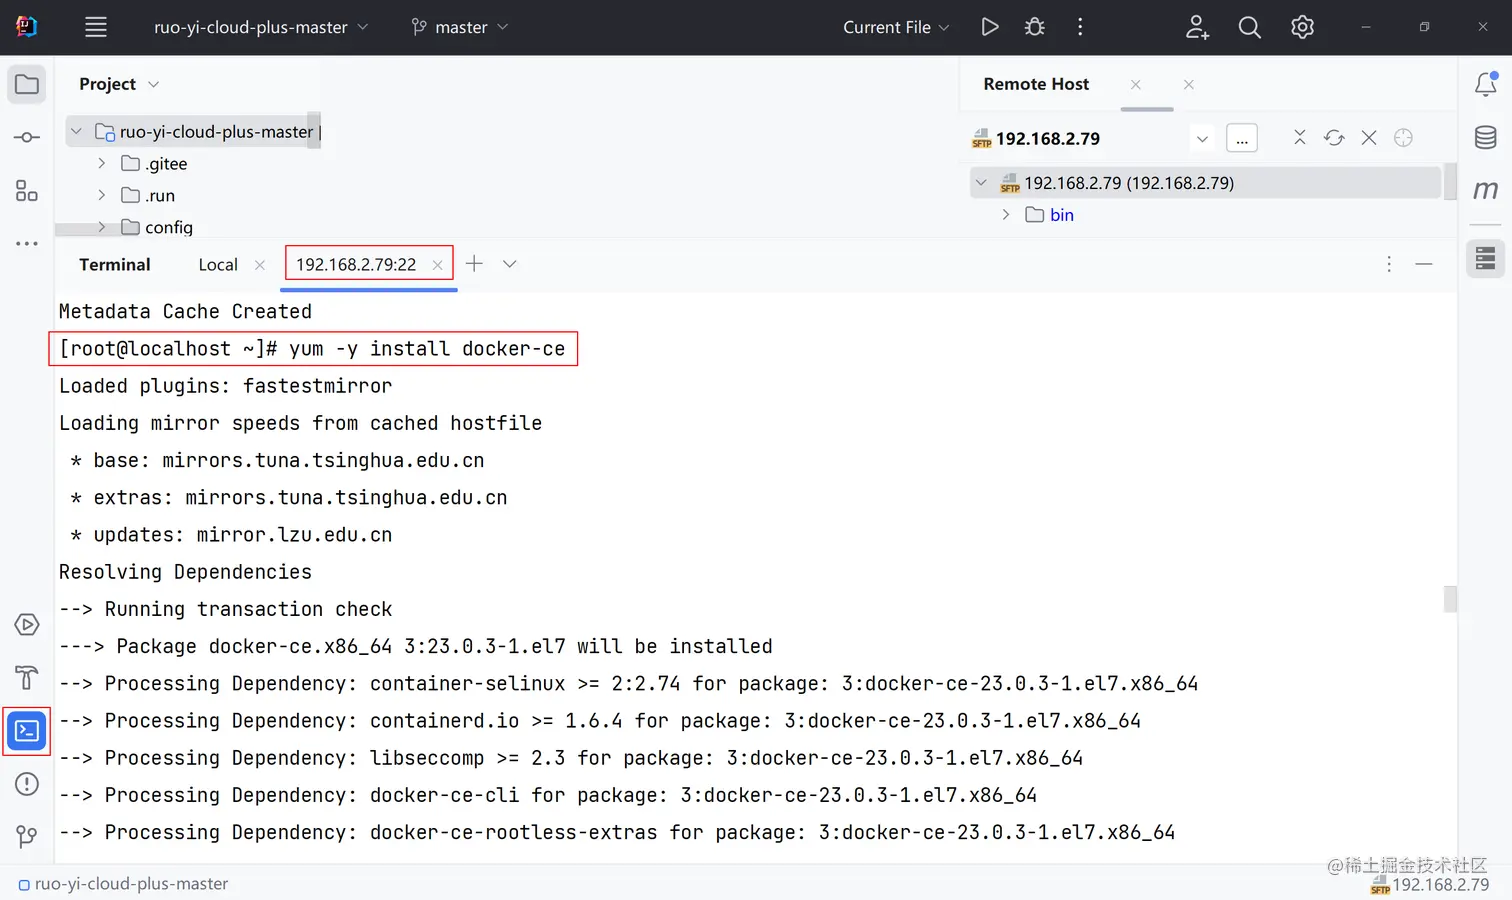Select 192.168.2.79:22 terminal tab

click(x=356, y=265)
